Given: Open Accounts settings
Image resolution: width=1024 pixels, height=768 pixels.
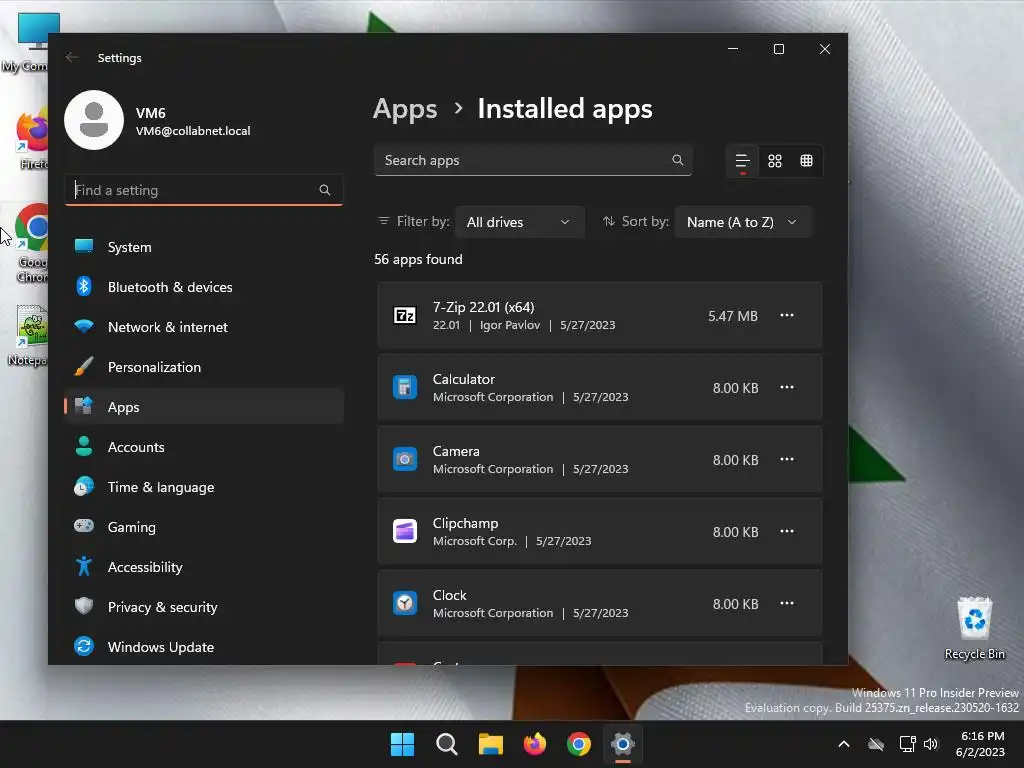Looking at the screenshot, I should pyautogui.click(x=204, y=447).
